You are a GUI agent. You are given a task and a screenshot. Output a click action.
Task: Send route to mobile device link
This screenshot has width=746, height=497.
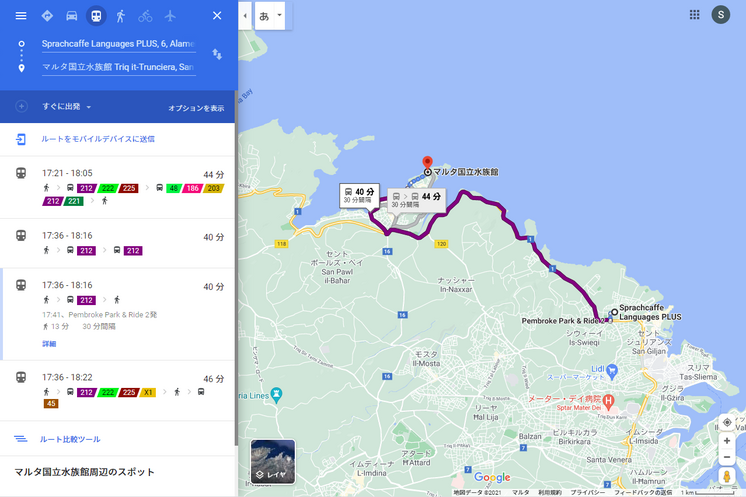coord(98,139)
